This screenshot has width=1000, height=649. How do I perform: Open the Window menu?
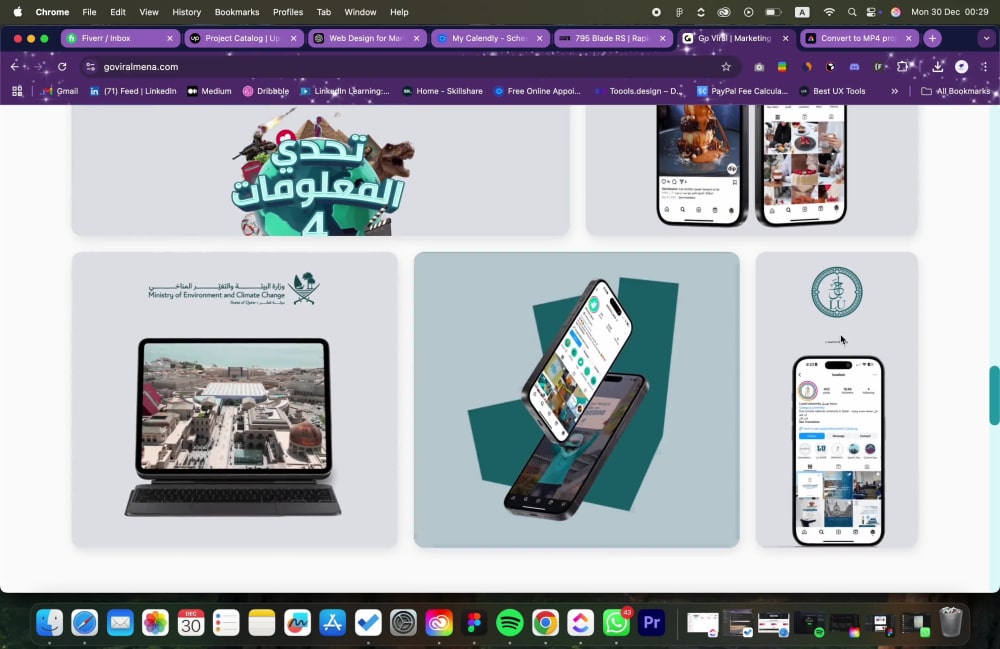(360, 11)
